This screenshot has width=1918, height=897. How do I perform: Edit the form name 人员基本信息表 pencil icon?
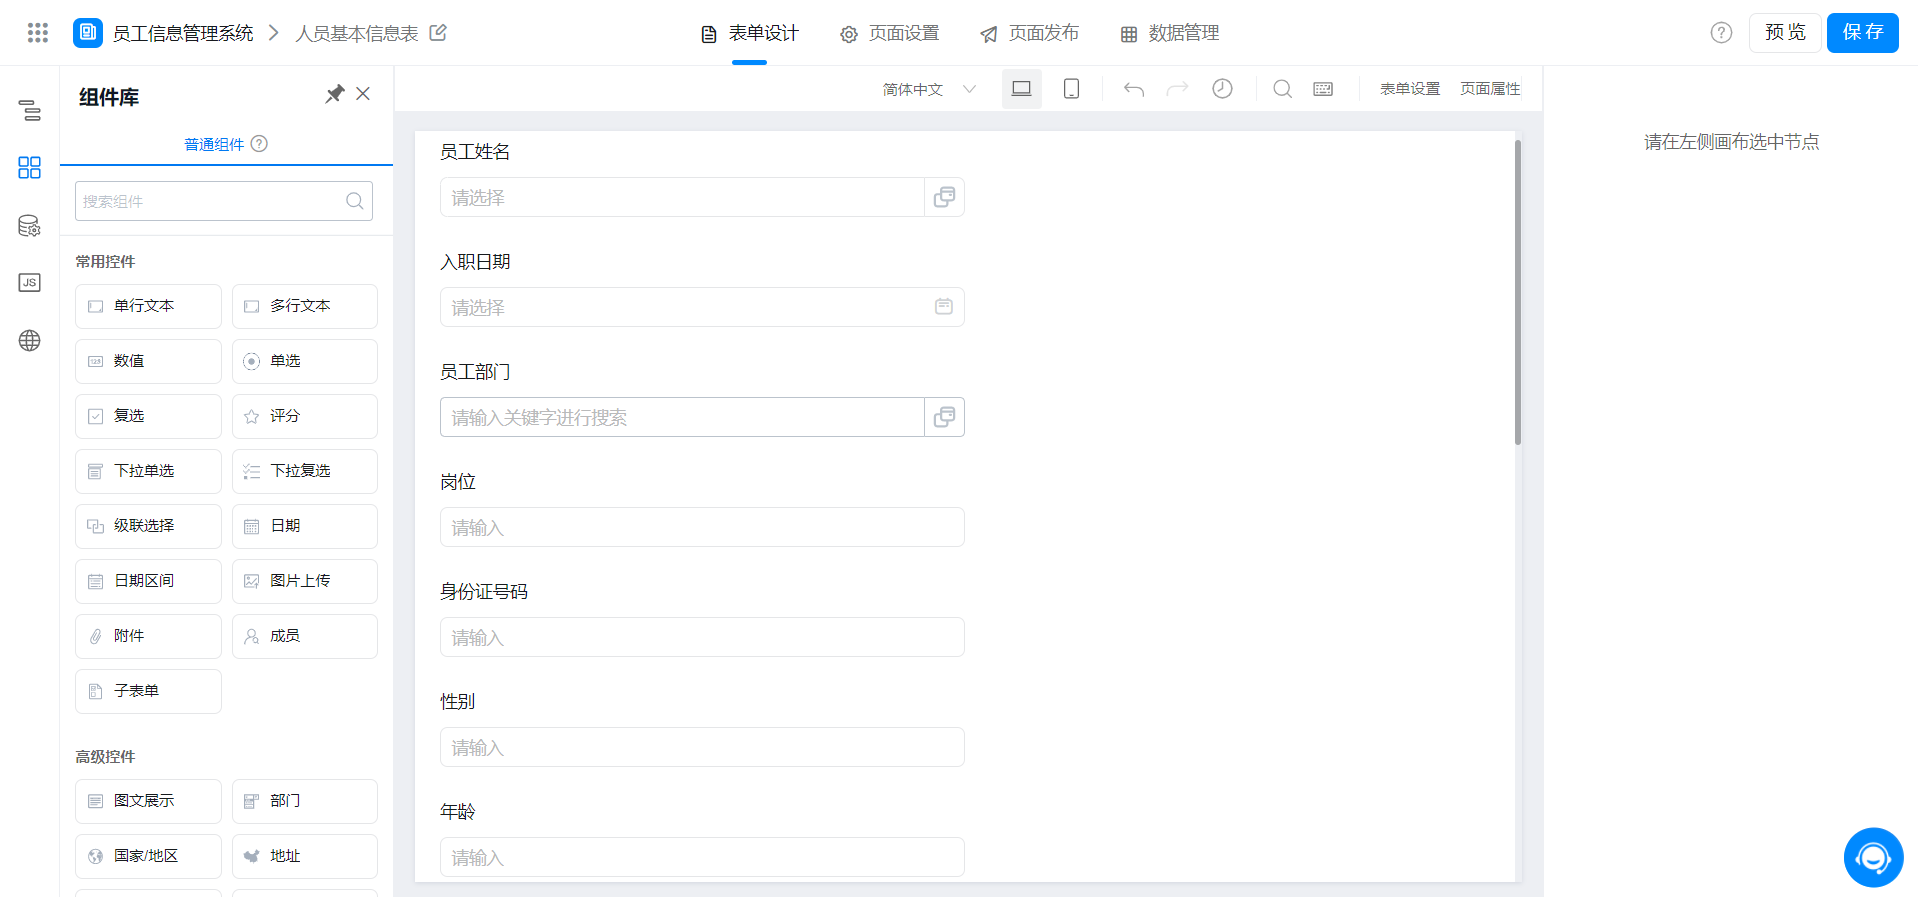click(x=438, y=33)
